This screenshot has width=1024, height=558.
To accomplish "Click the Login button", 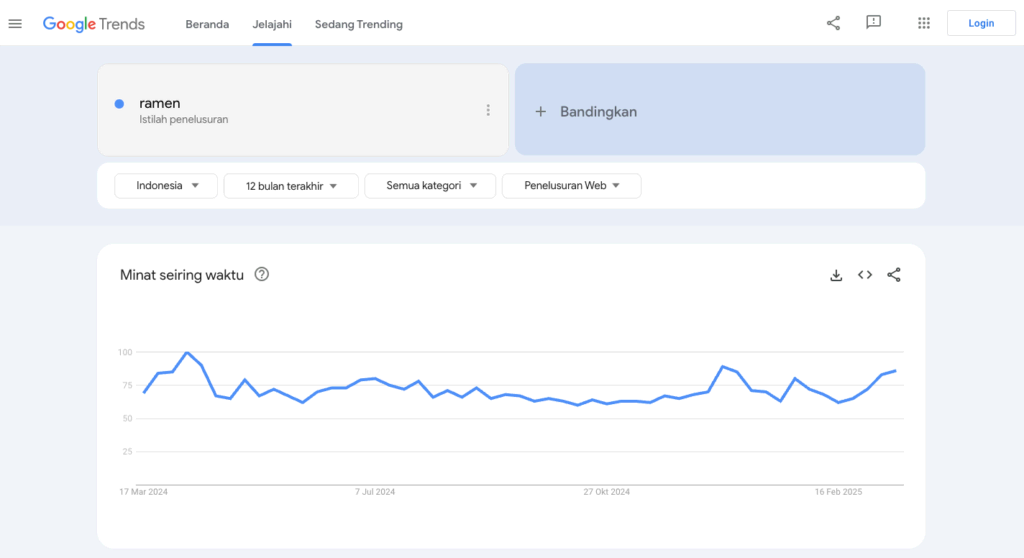I will (980, 23).
